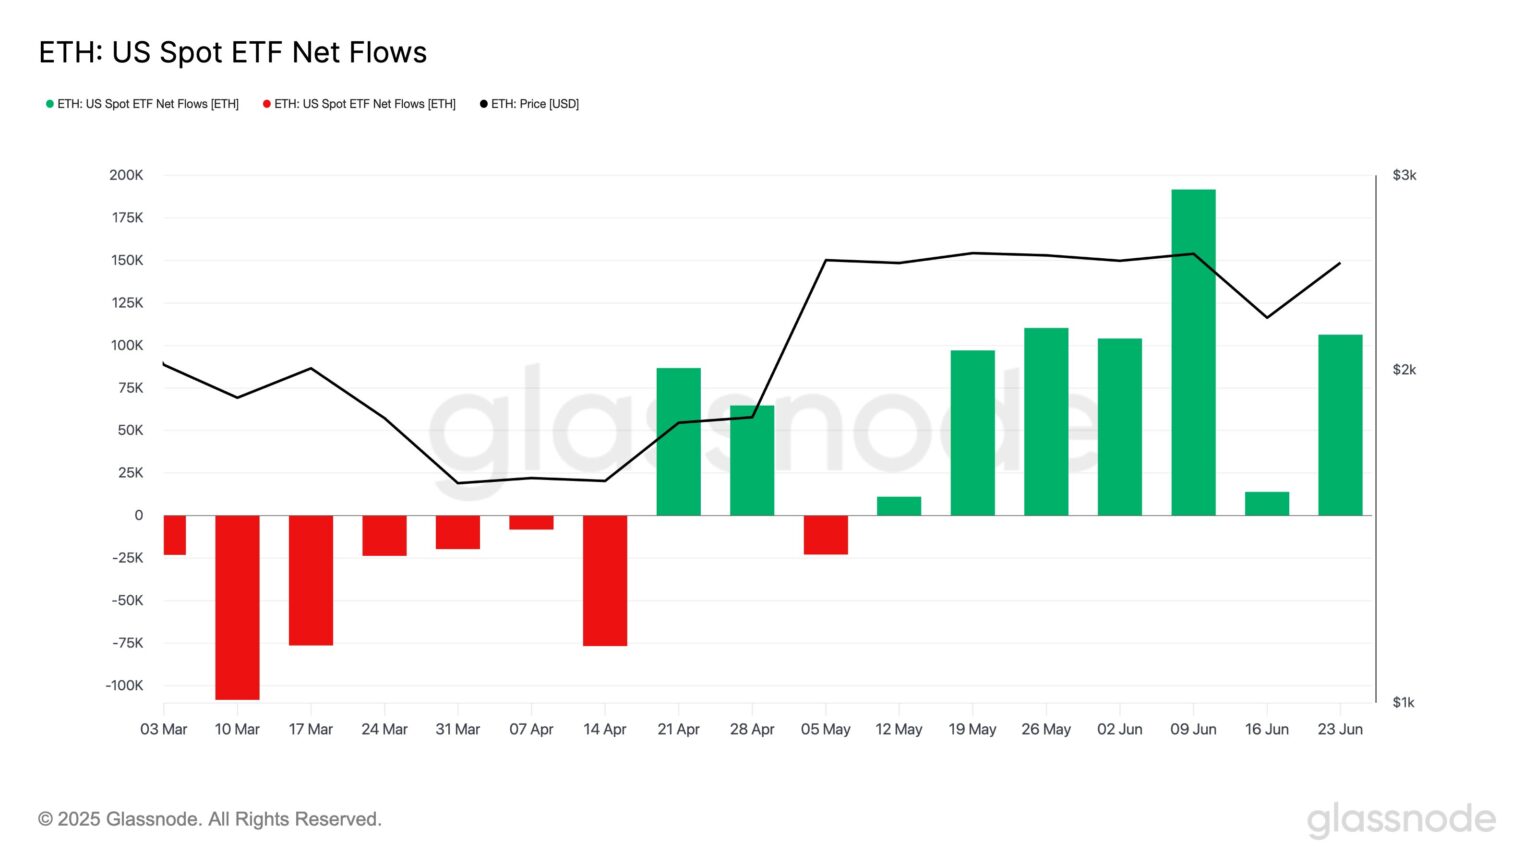Click the tallest green bar for 09 Jun
This screenshot has height=864, width=1536.
tap(1193, 352)
